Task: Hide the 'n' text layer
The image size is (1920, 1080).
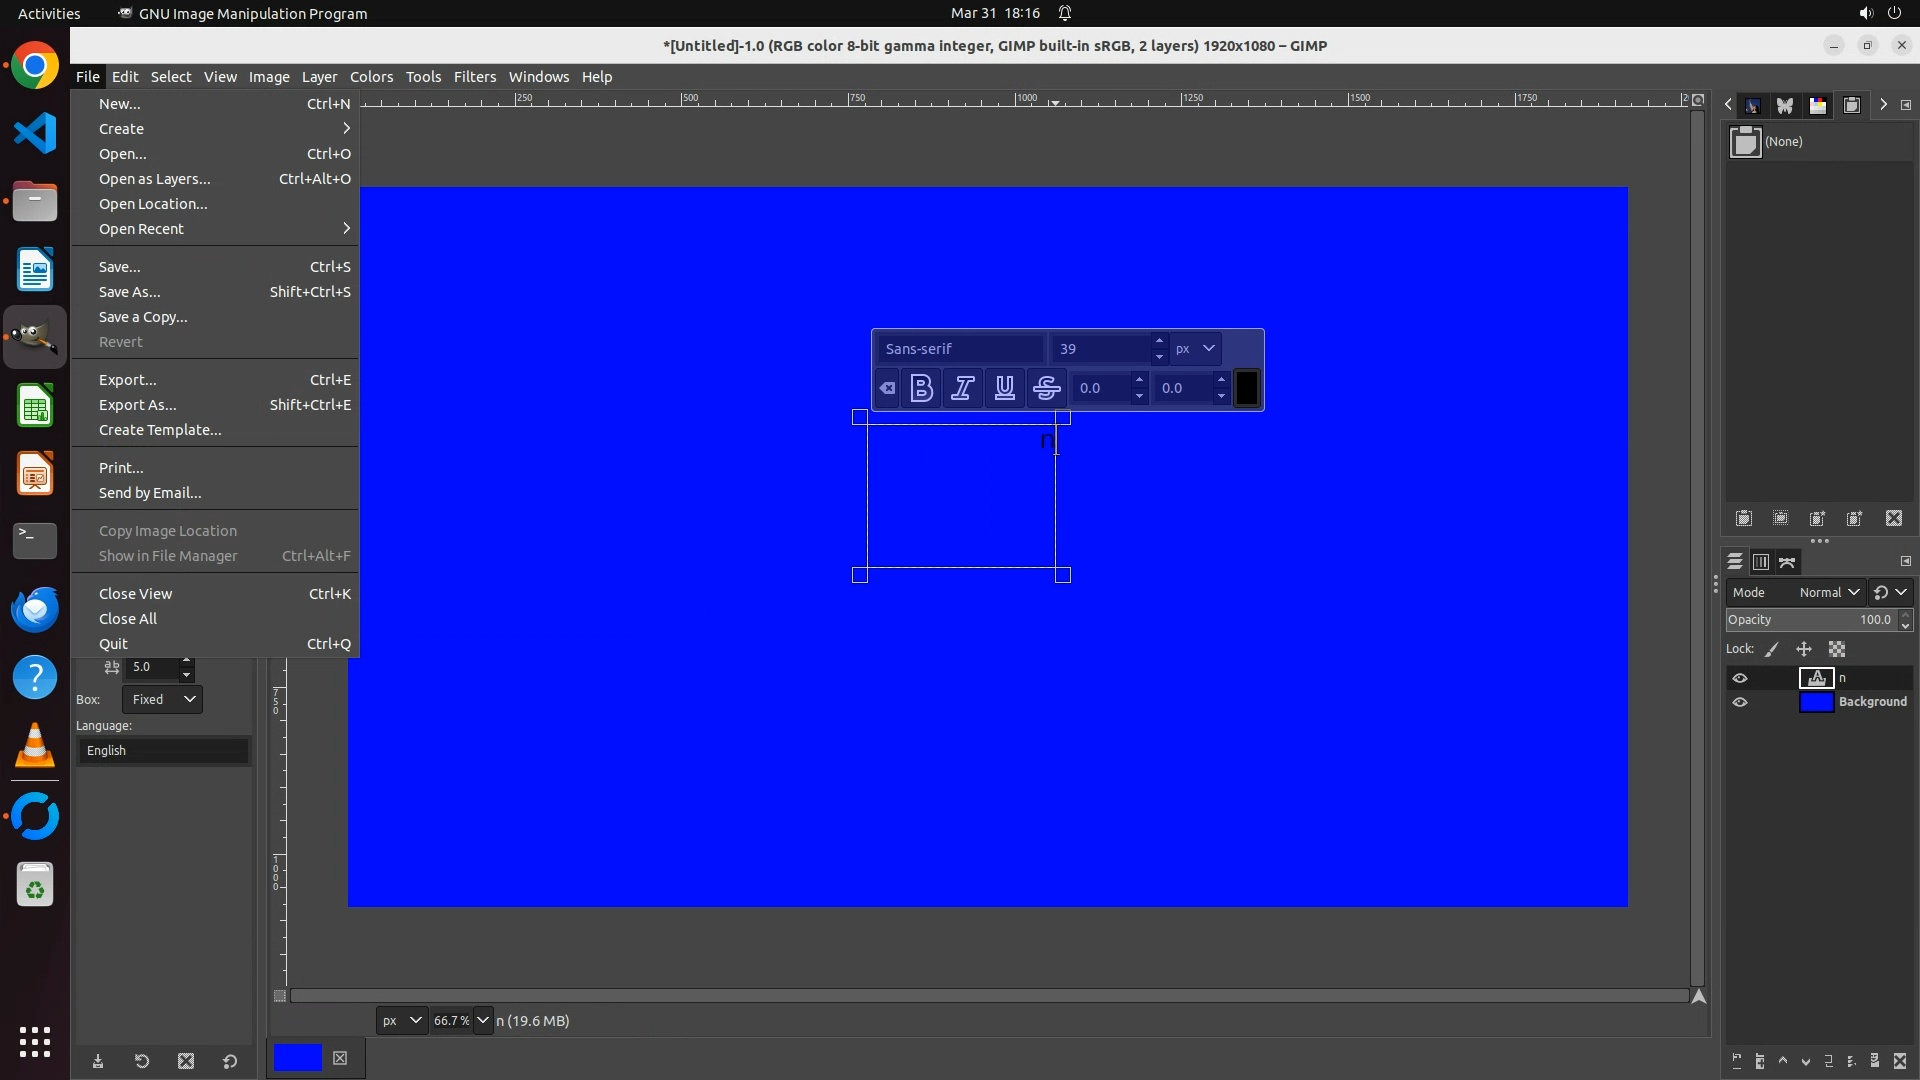Action: [1740, 678]
